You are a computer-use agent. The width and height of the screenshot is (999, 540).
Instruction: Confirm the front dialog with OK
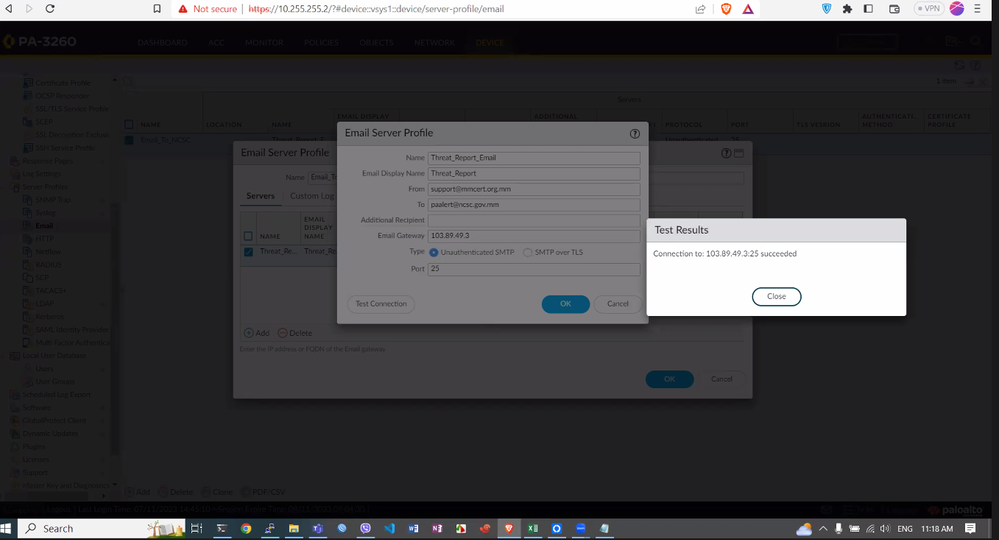pyautogui.click(x=566, y=304)
